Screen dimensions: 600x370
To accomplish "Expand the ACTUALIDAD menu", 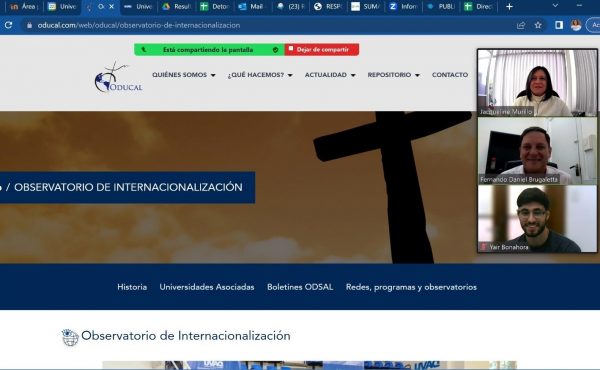I will tap(330, 75).
